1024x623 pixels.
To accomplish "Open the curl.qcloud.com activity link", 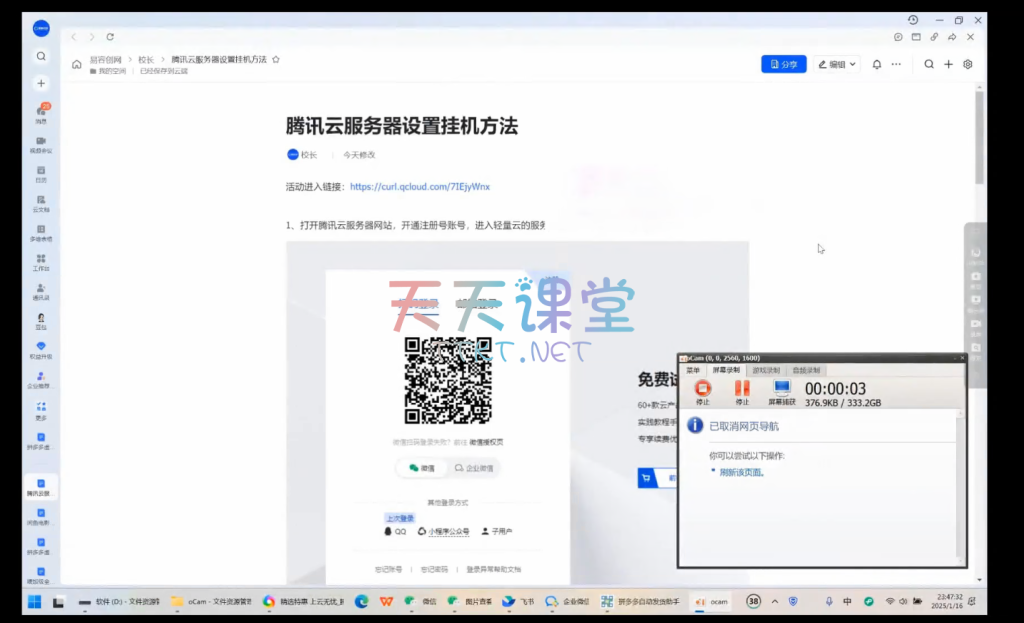I will [x=420, y=186].
